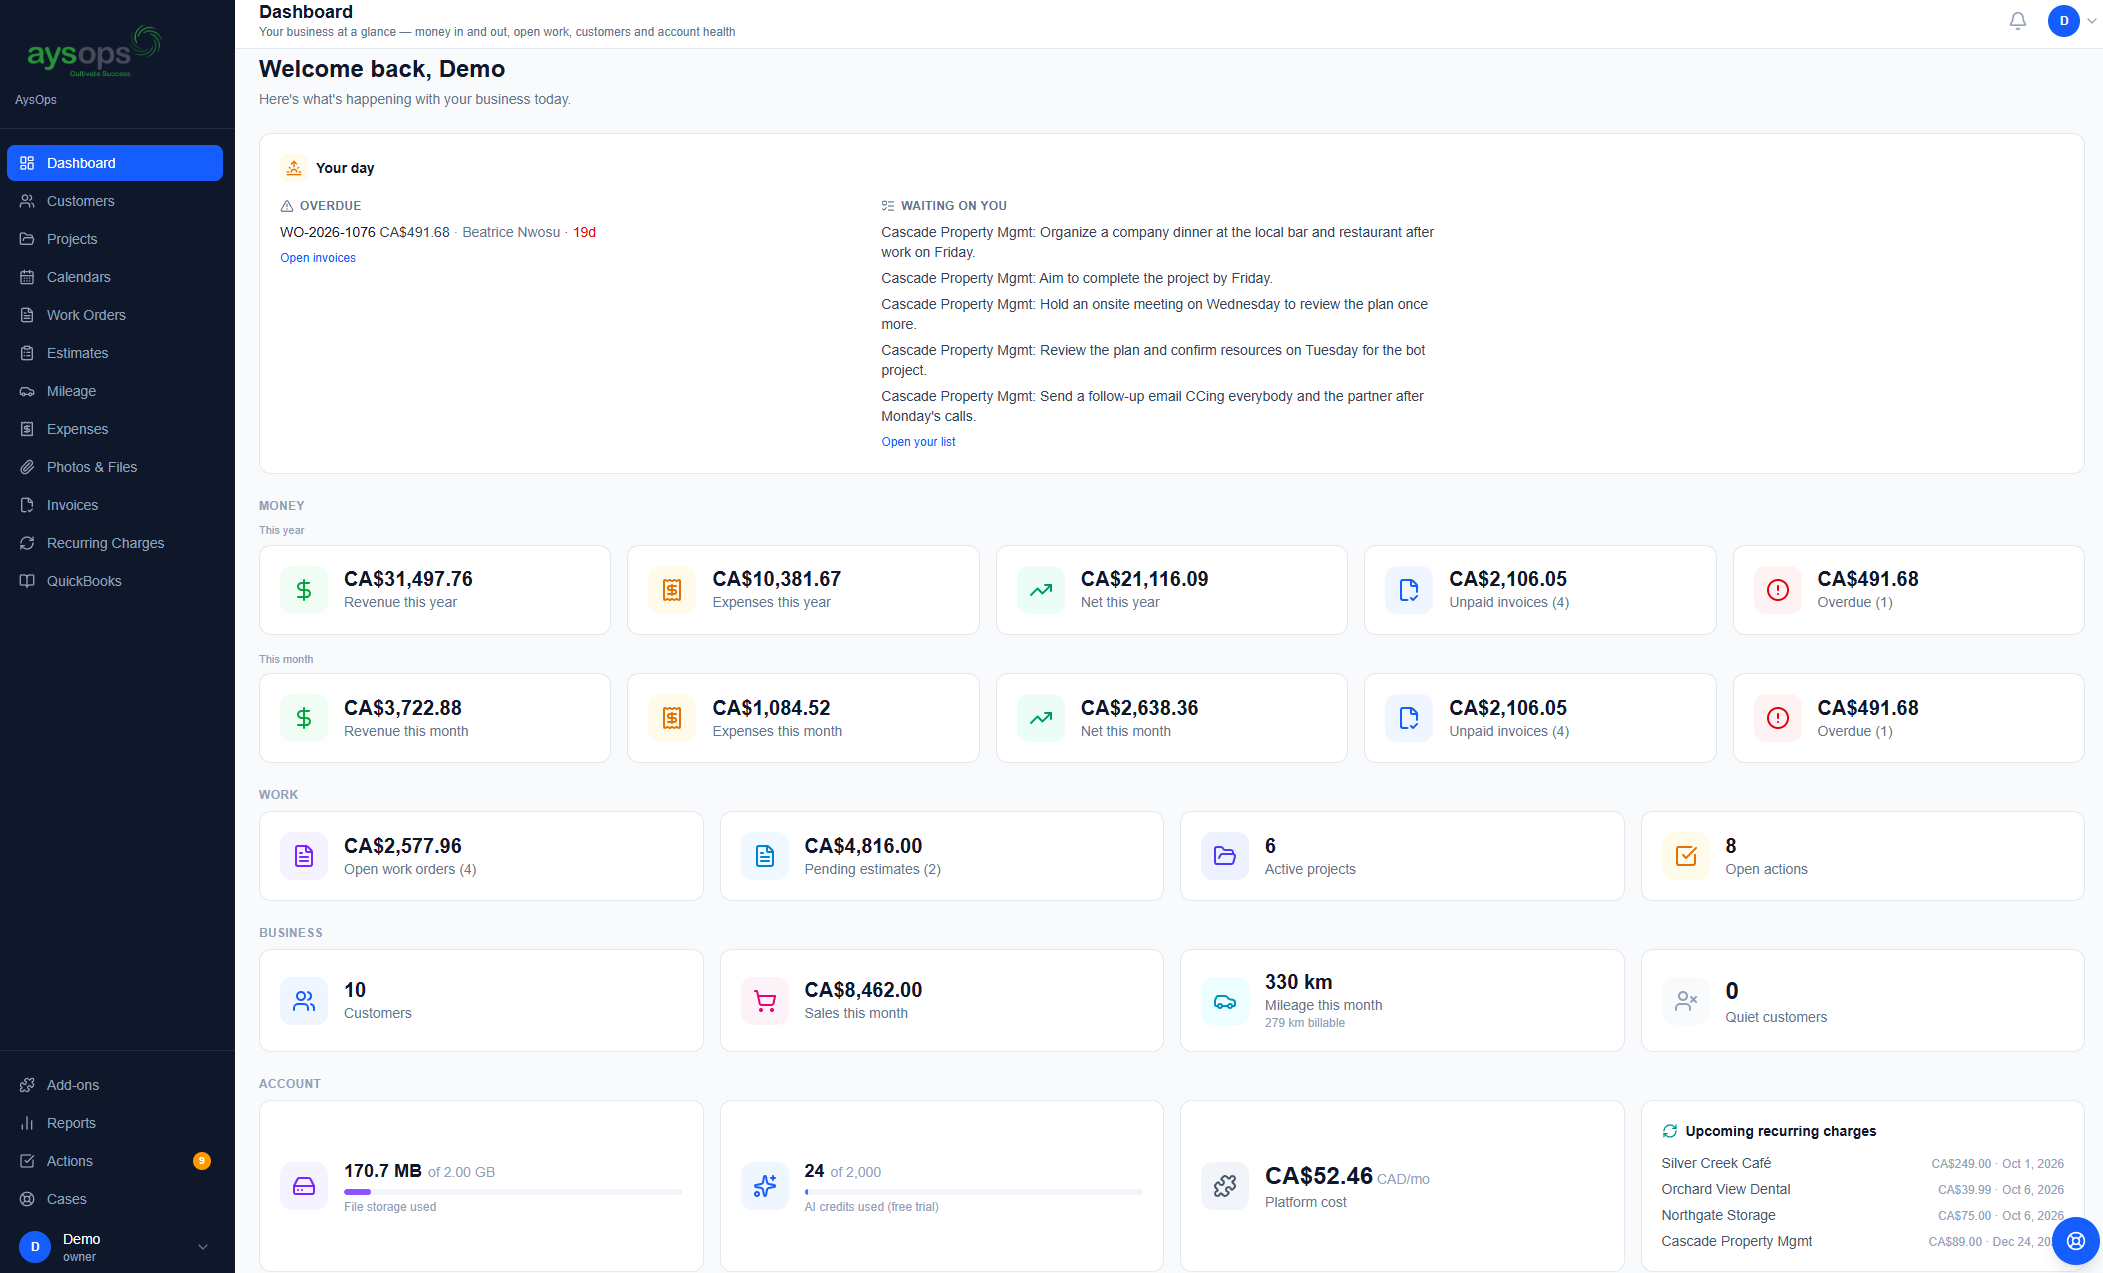This screenshot has height=1273, width=2103.
Task: Open the Pending estimates (2) card
Action: click(x=941, y=856)
